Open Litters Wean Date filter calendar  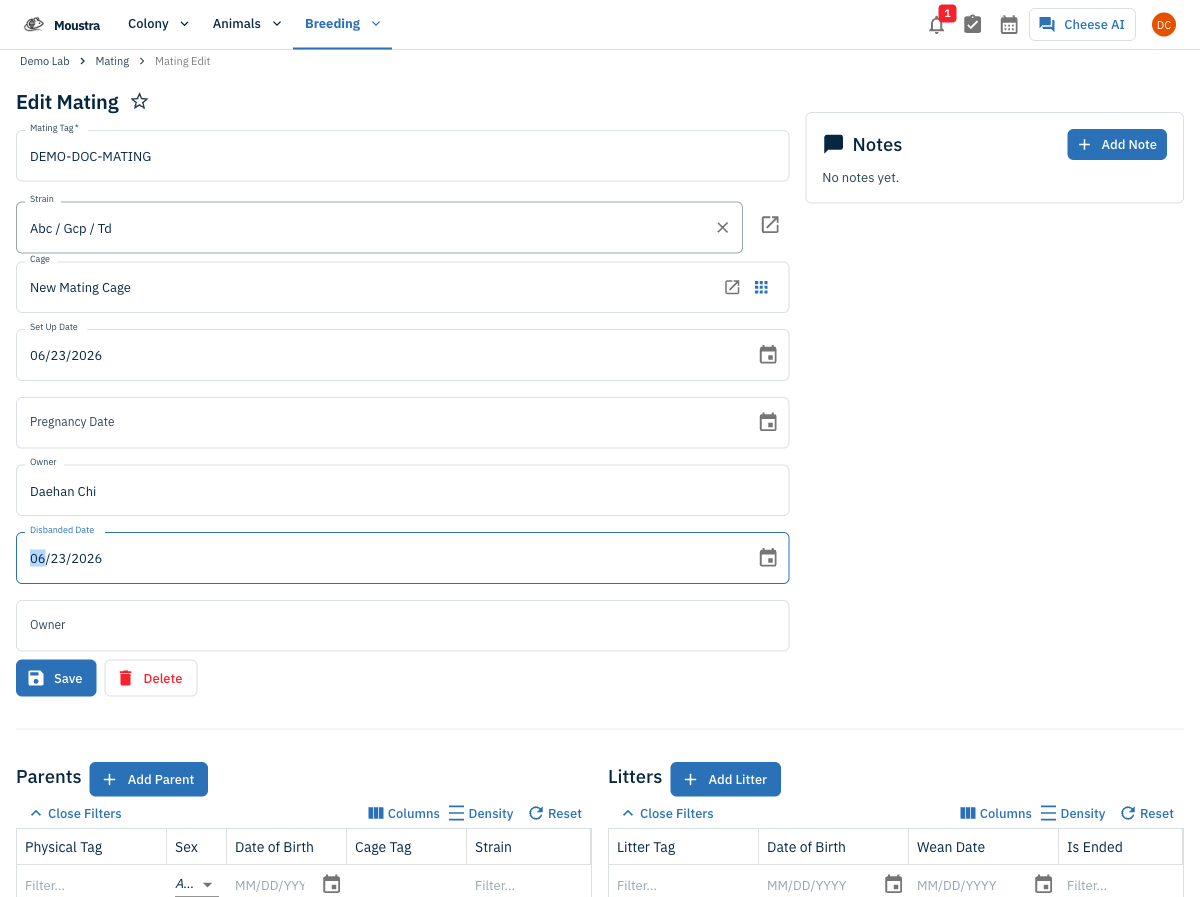(x=1044, y=884)
